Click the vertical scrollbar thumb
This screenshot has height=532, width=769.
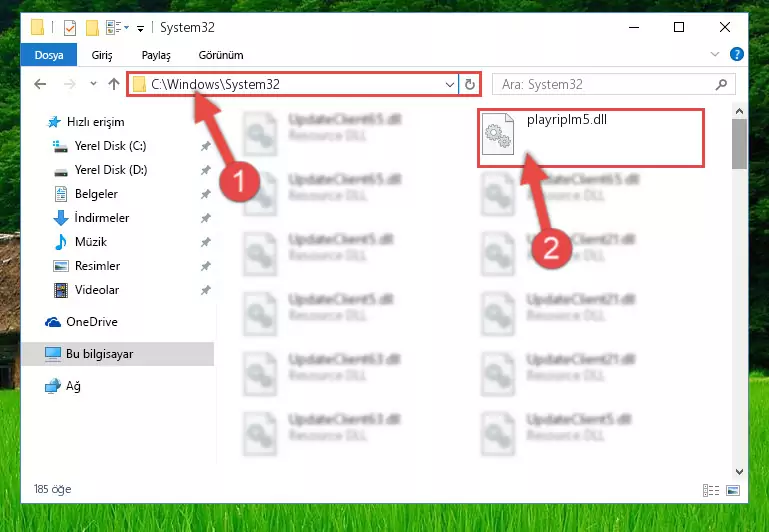tap(739, 144)
